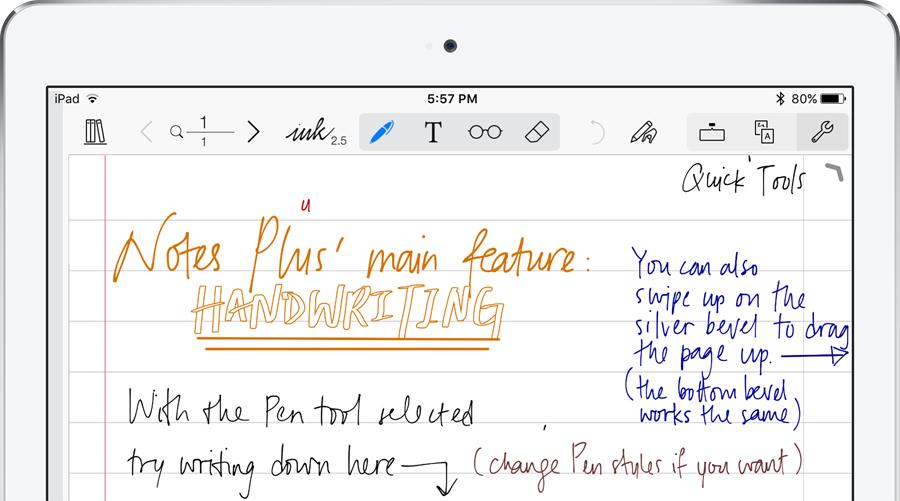Tap the 80% battery indicator
Viewport: 900px width, 501px height.
[x=818, y=99]
